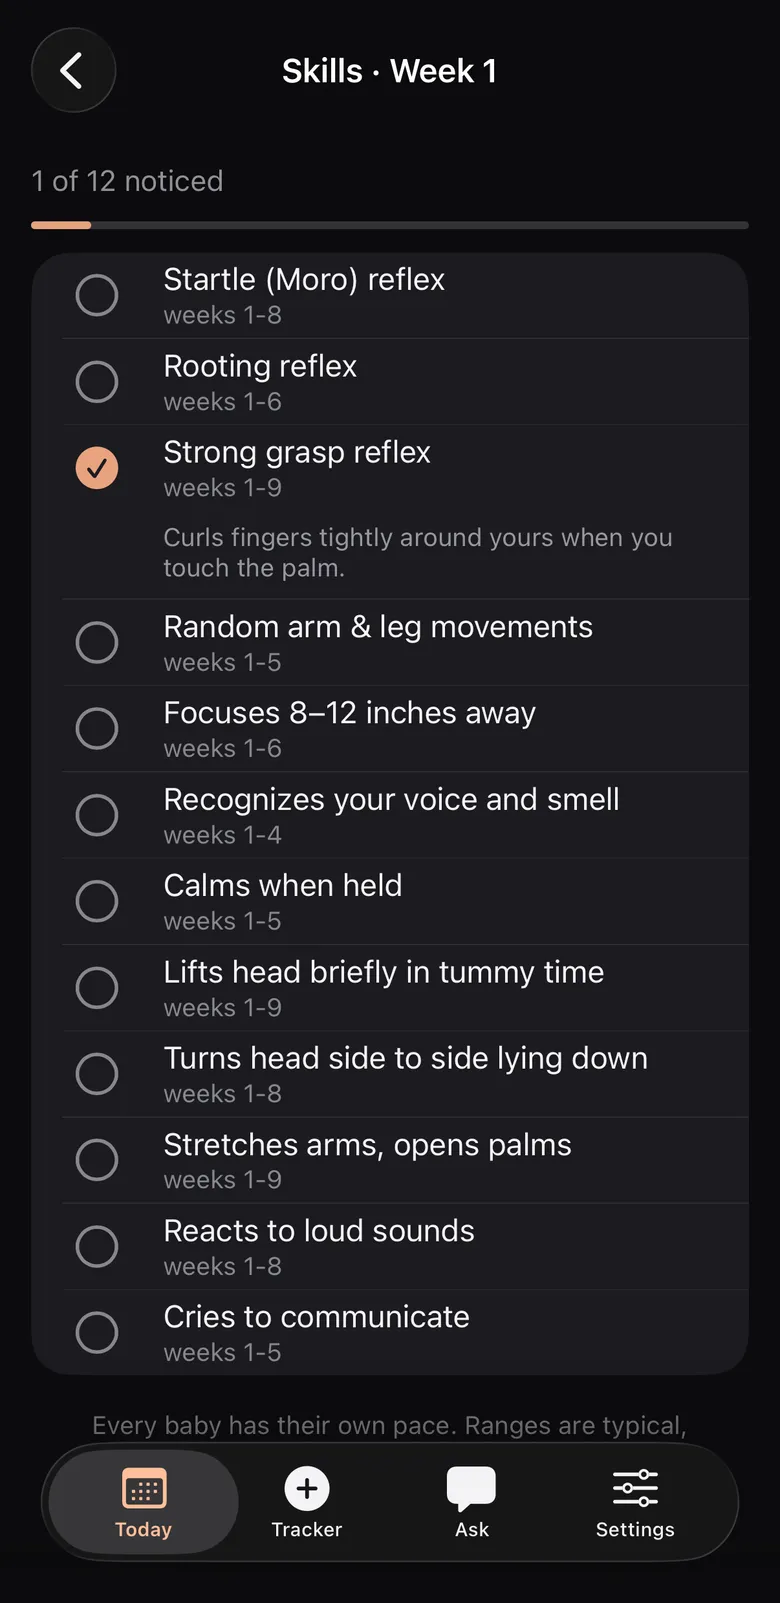Viewport: 780px width, 1603px height.
Task: Uncheck the Strong grasp reflex checkmark
Action: [x=97, y=468]
